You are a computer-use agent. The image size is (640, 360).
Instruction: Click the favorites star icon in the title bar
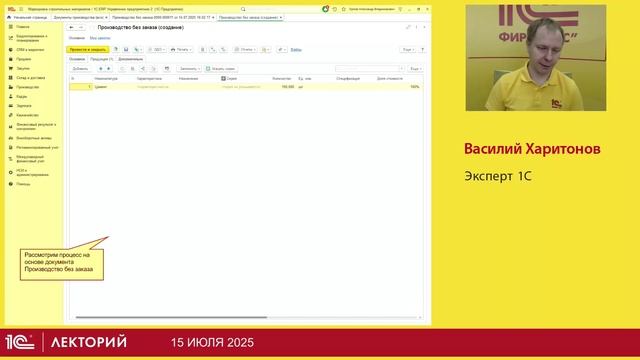344,9
